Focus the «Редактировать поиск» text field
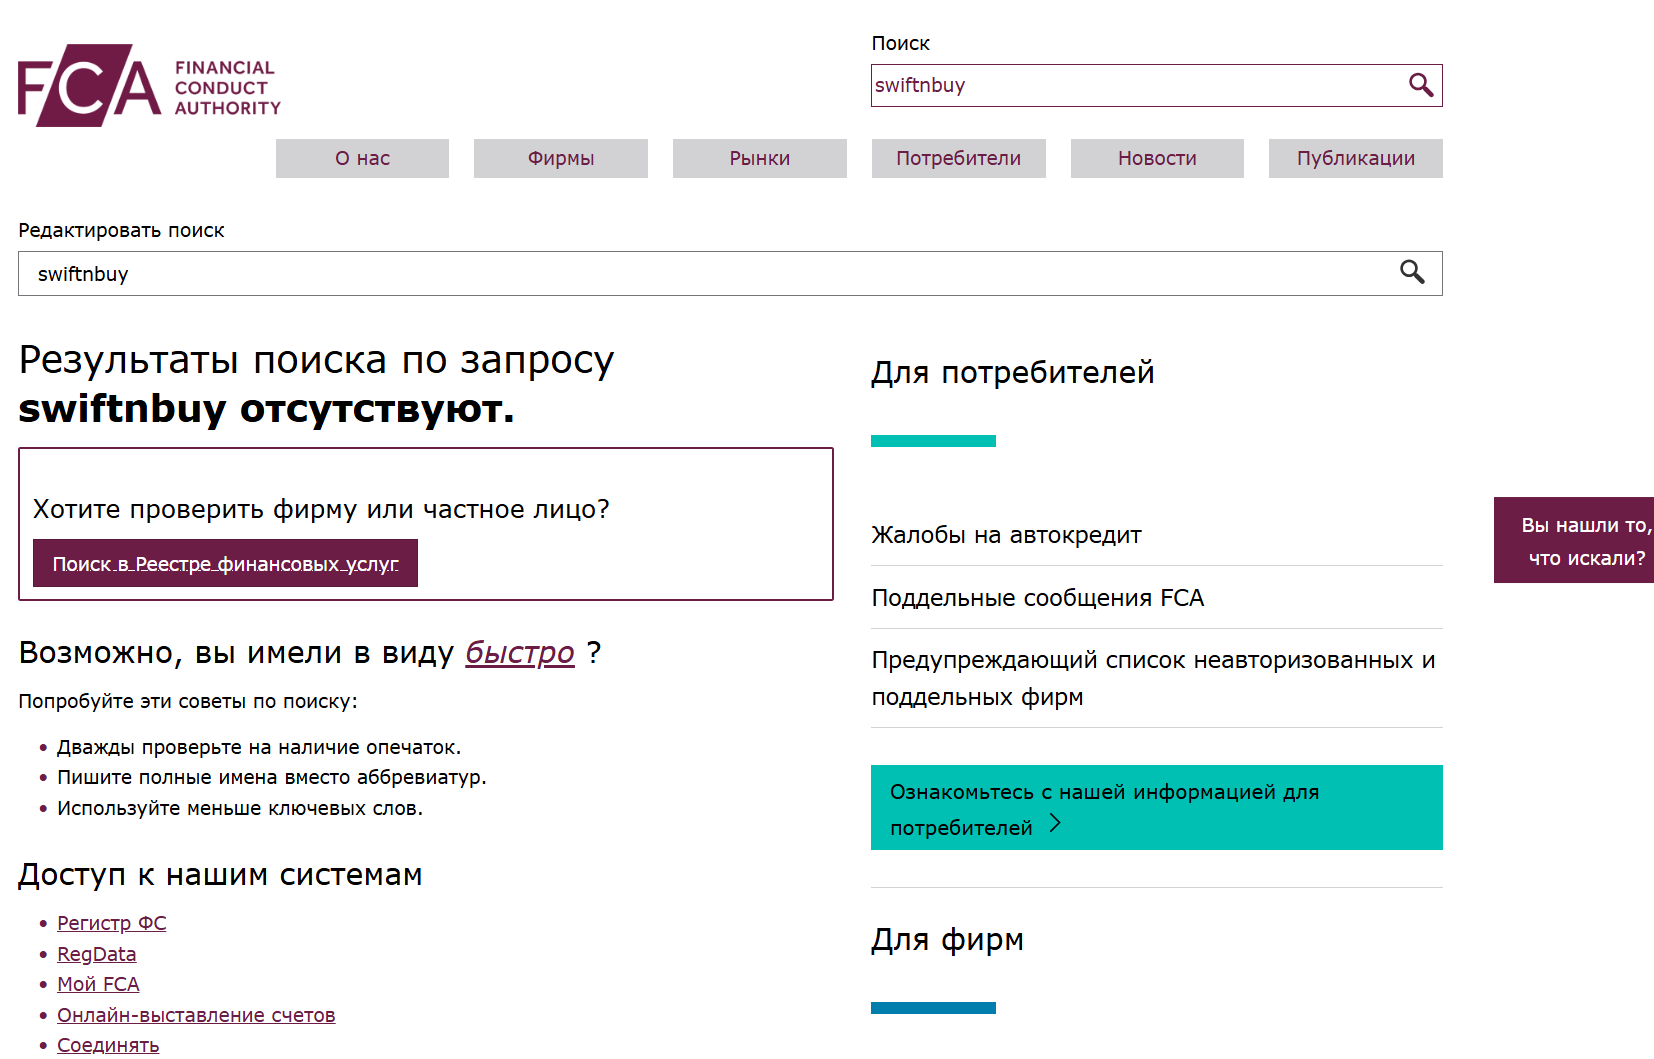 (x=700, y=274)
